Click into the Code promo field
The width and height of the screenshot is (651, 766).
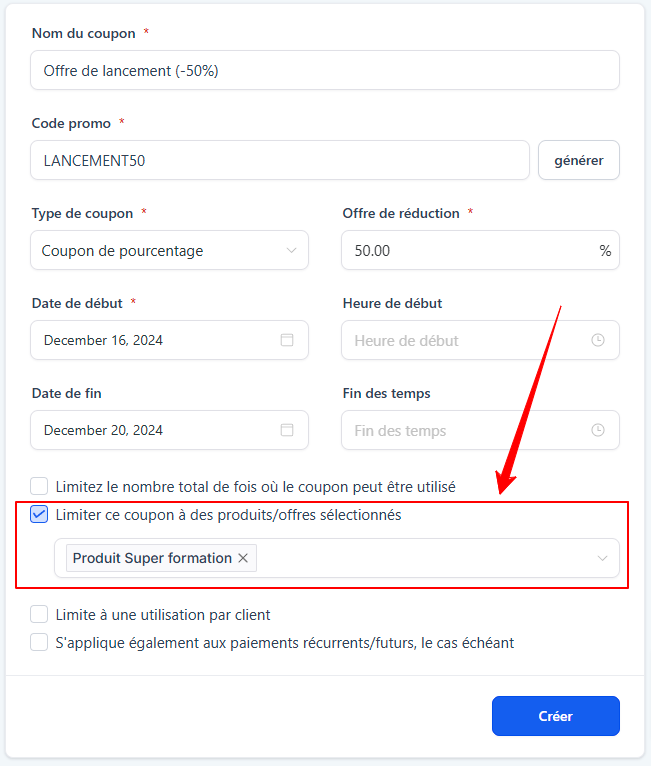[x=280, y=160]
